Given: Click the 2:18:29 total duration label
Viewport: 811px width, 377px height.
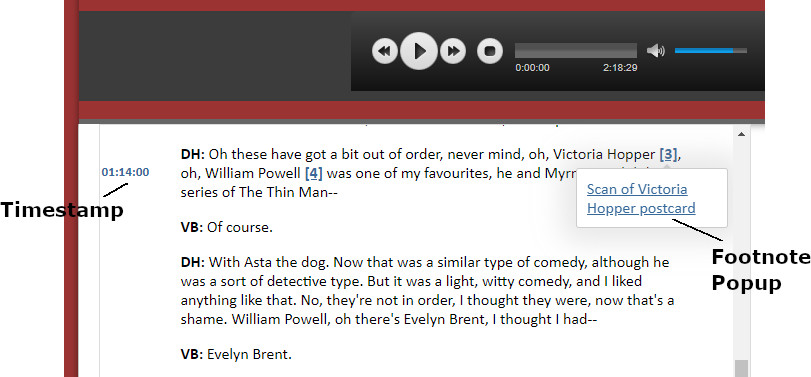Looking at the screenshot, I should [620, 68].
